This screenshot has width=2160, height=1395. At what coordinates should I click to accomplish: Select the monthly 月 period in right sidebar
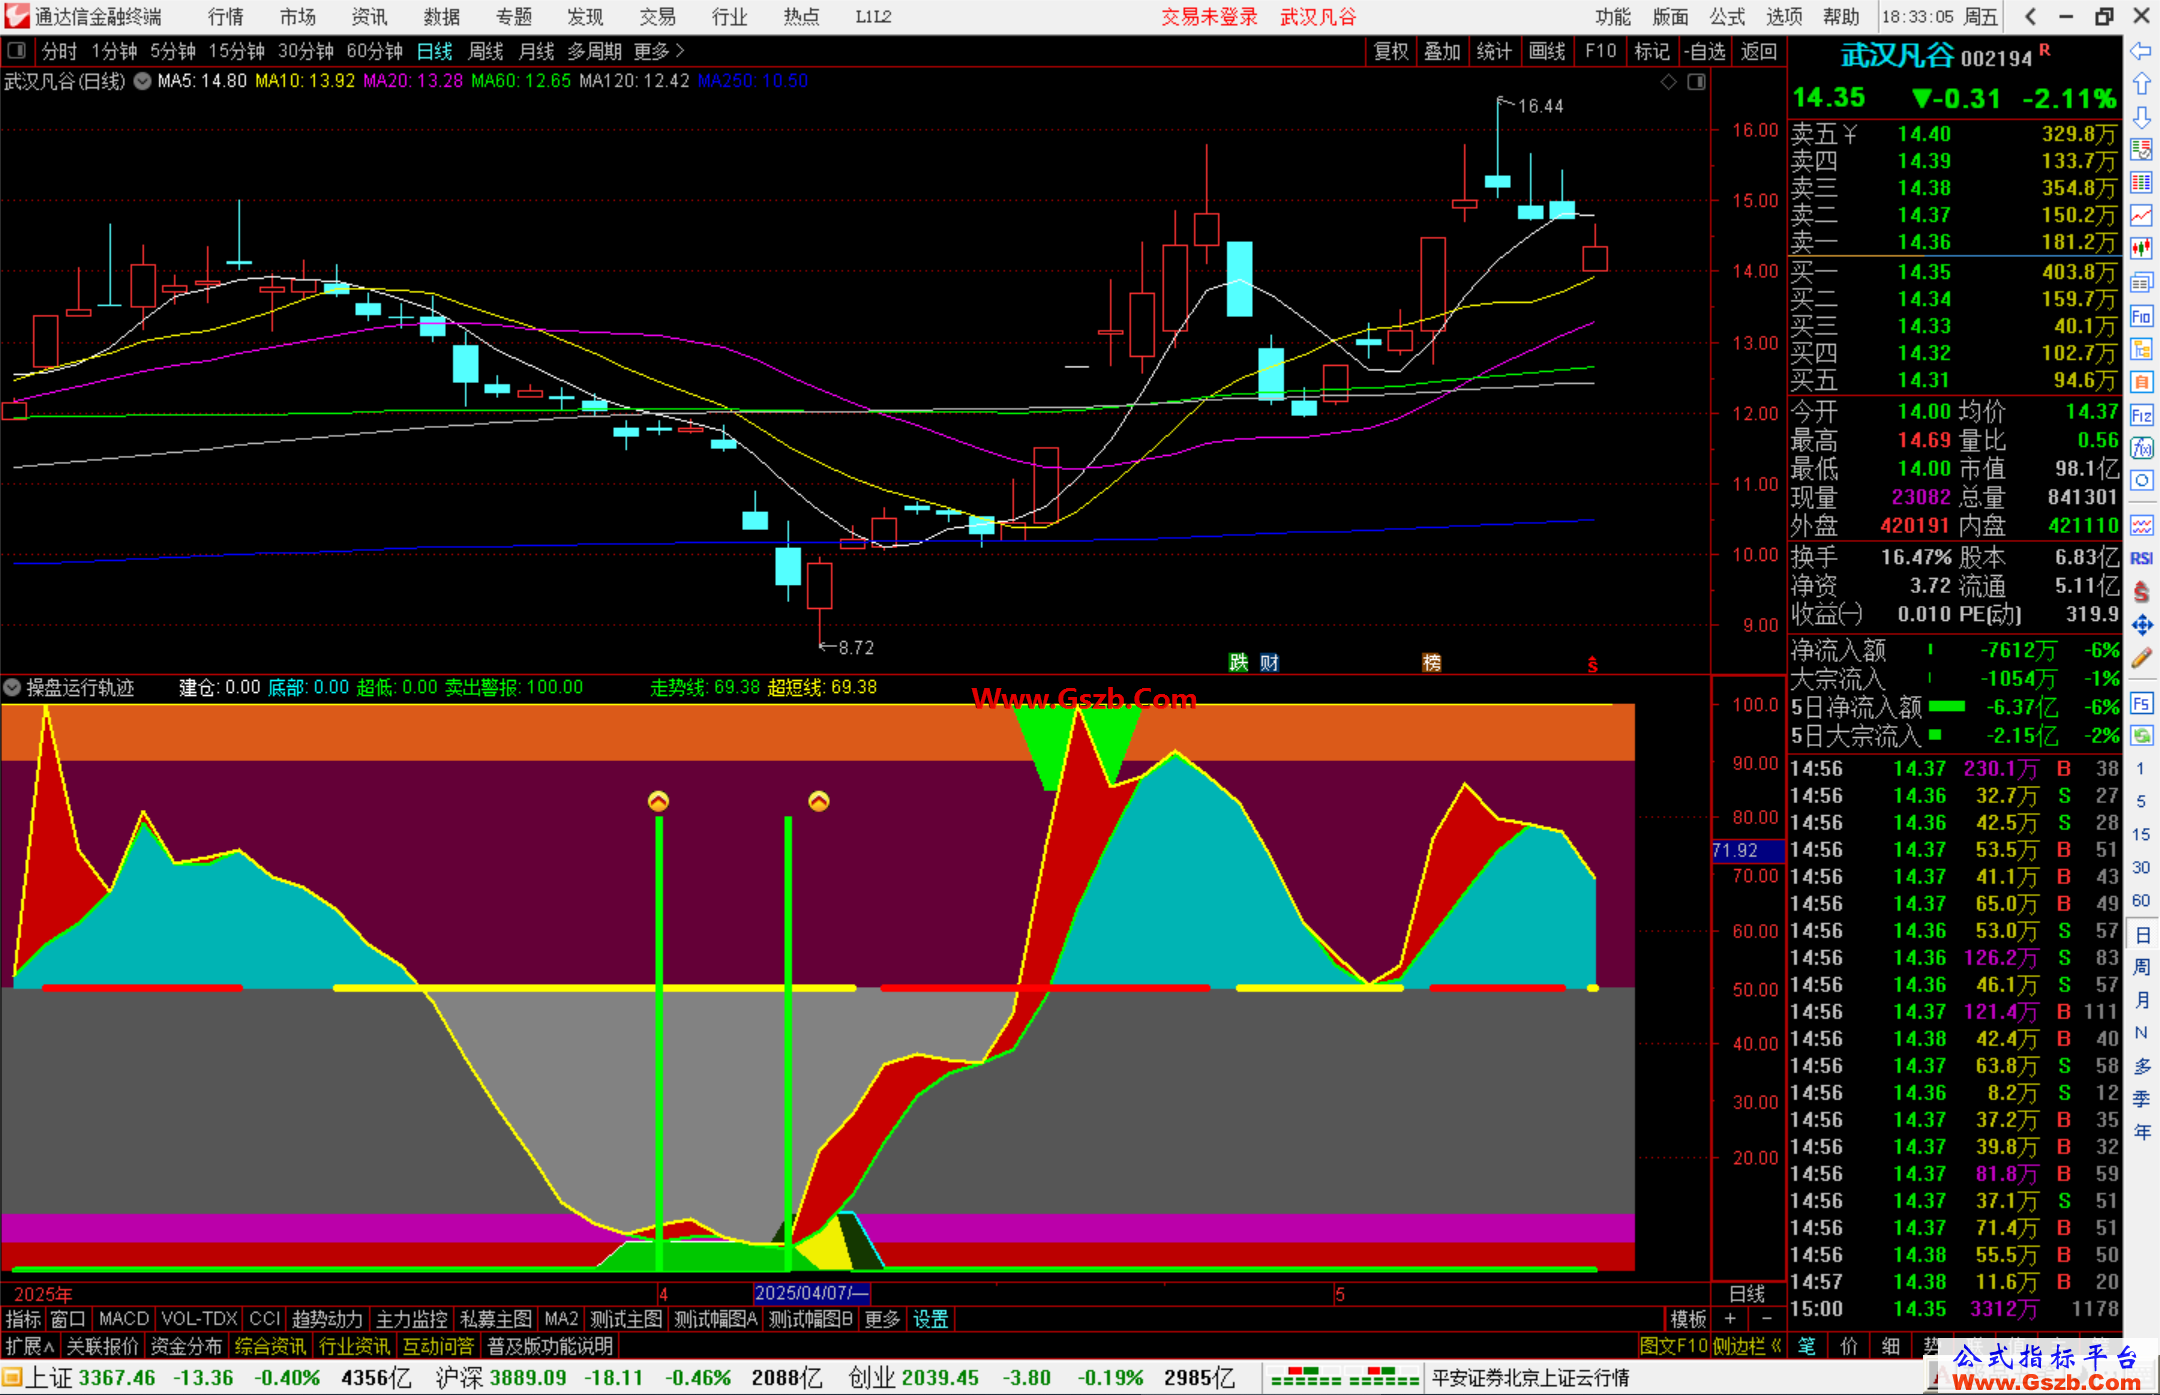coord(2141,1000)
